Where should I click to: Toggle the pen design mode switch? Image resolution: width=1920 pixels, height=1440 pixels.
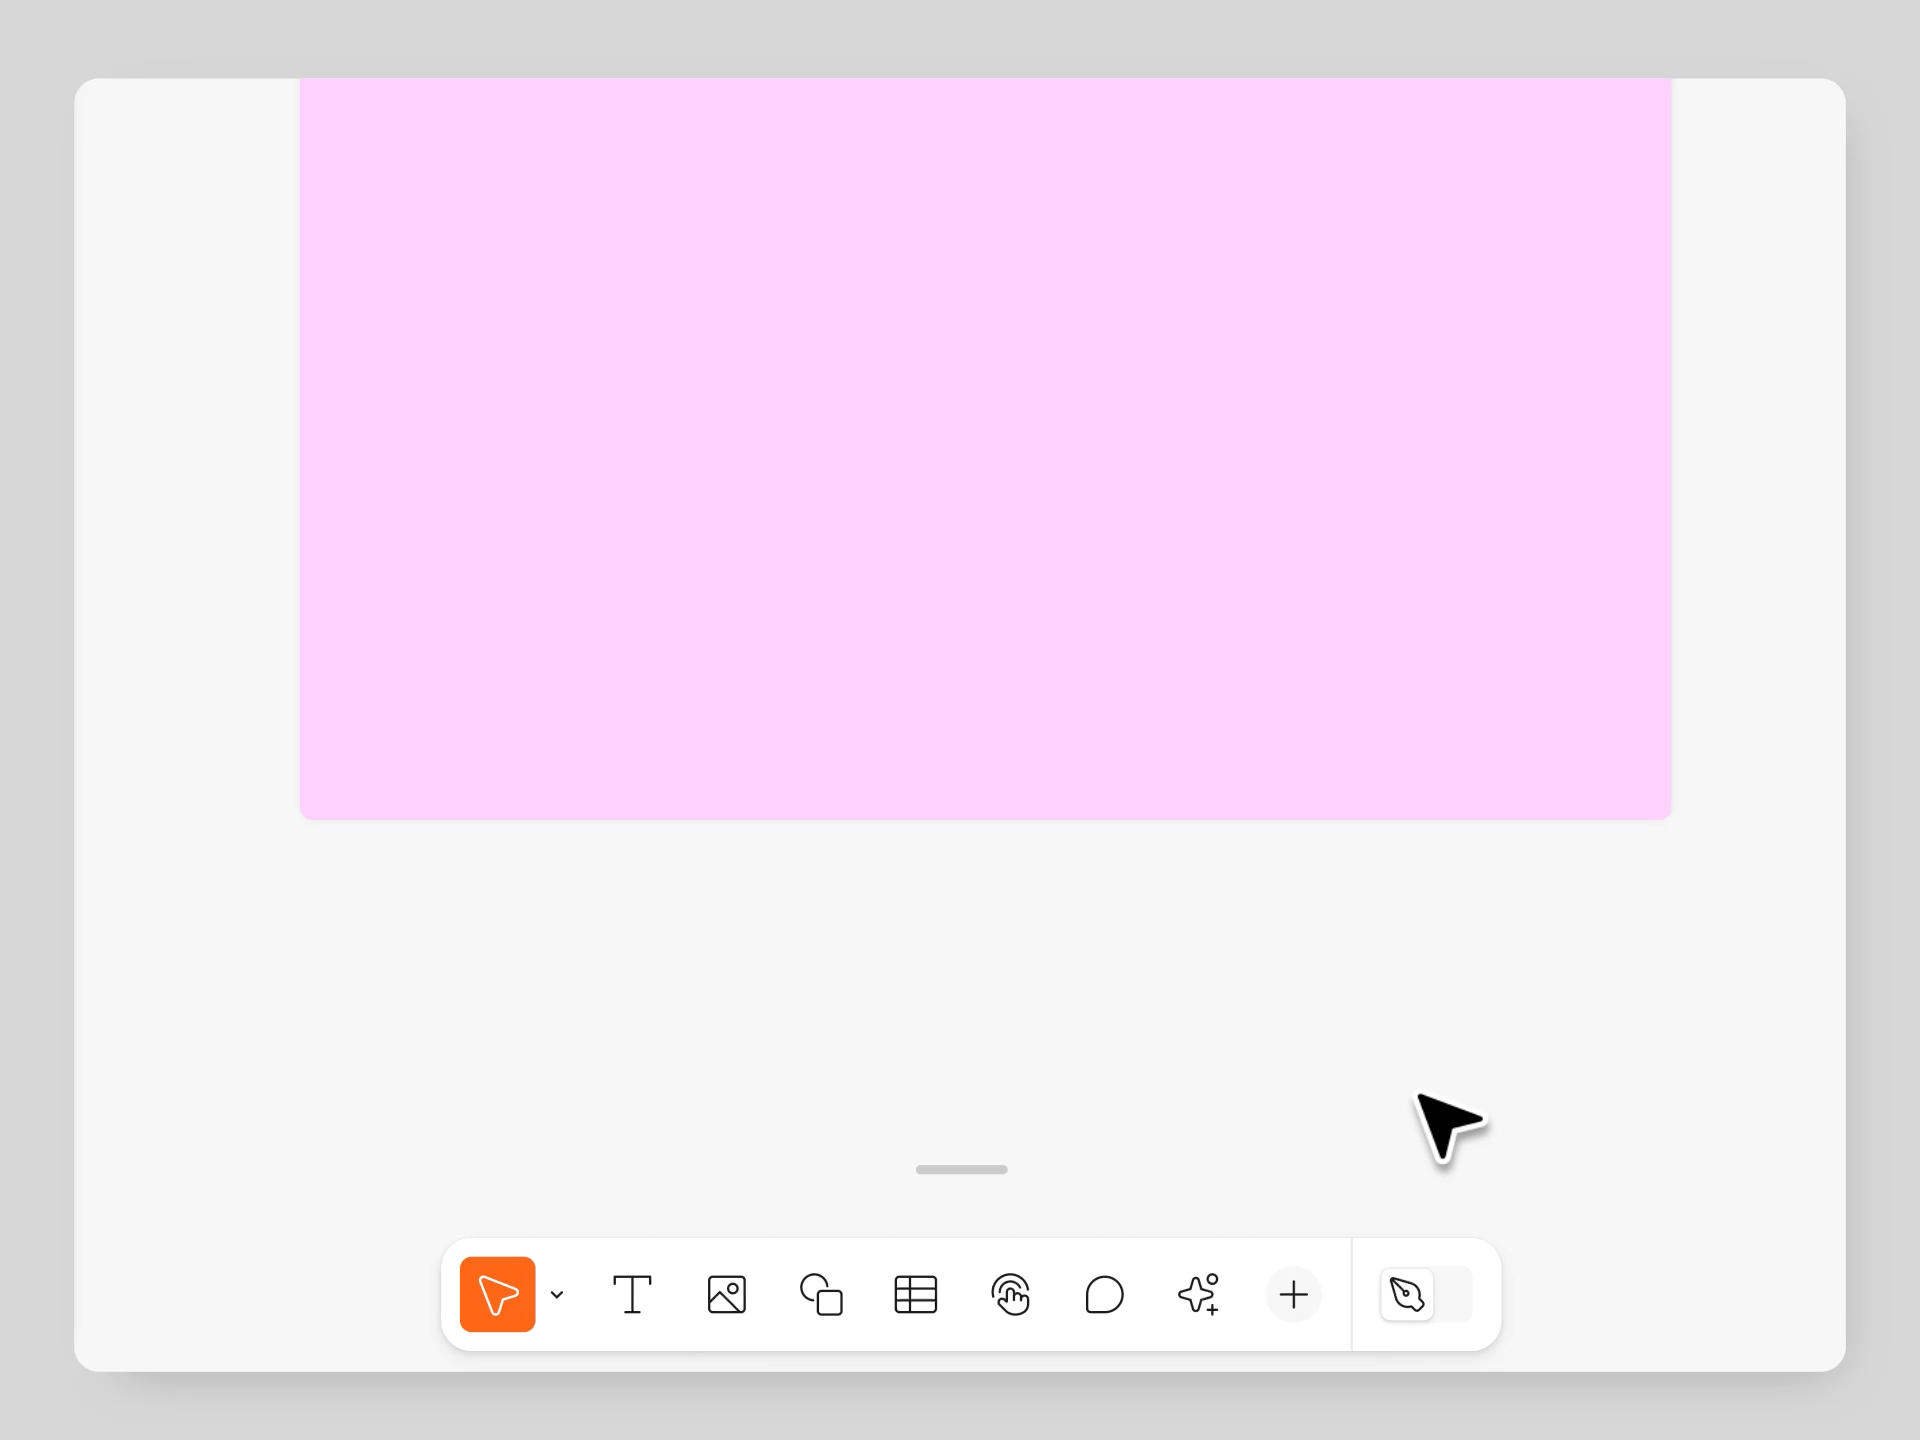tap(1427, 1295)
